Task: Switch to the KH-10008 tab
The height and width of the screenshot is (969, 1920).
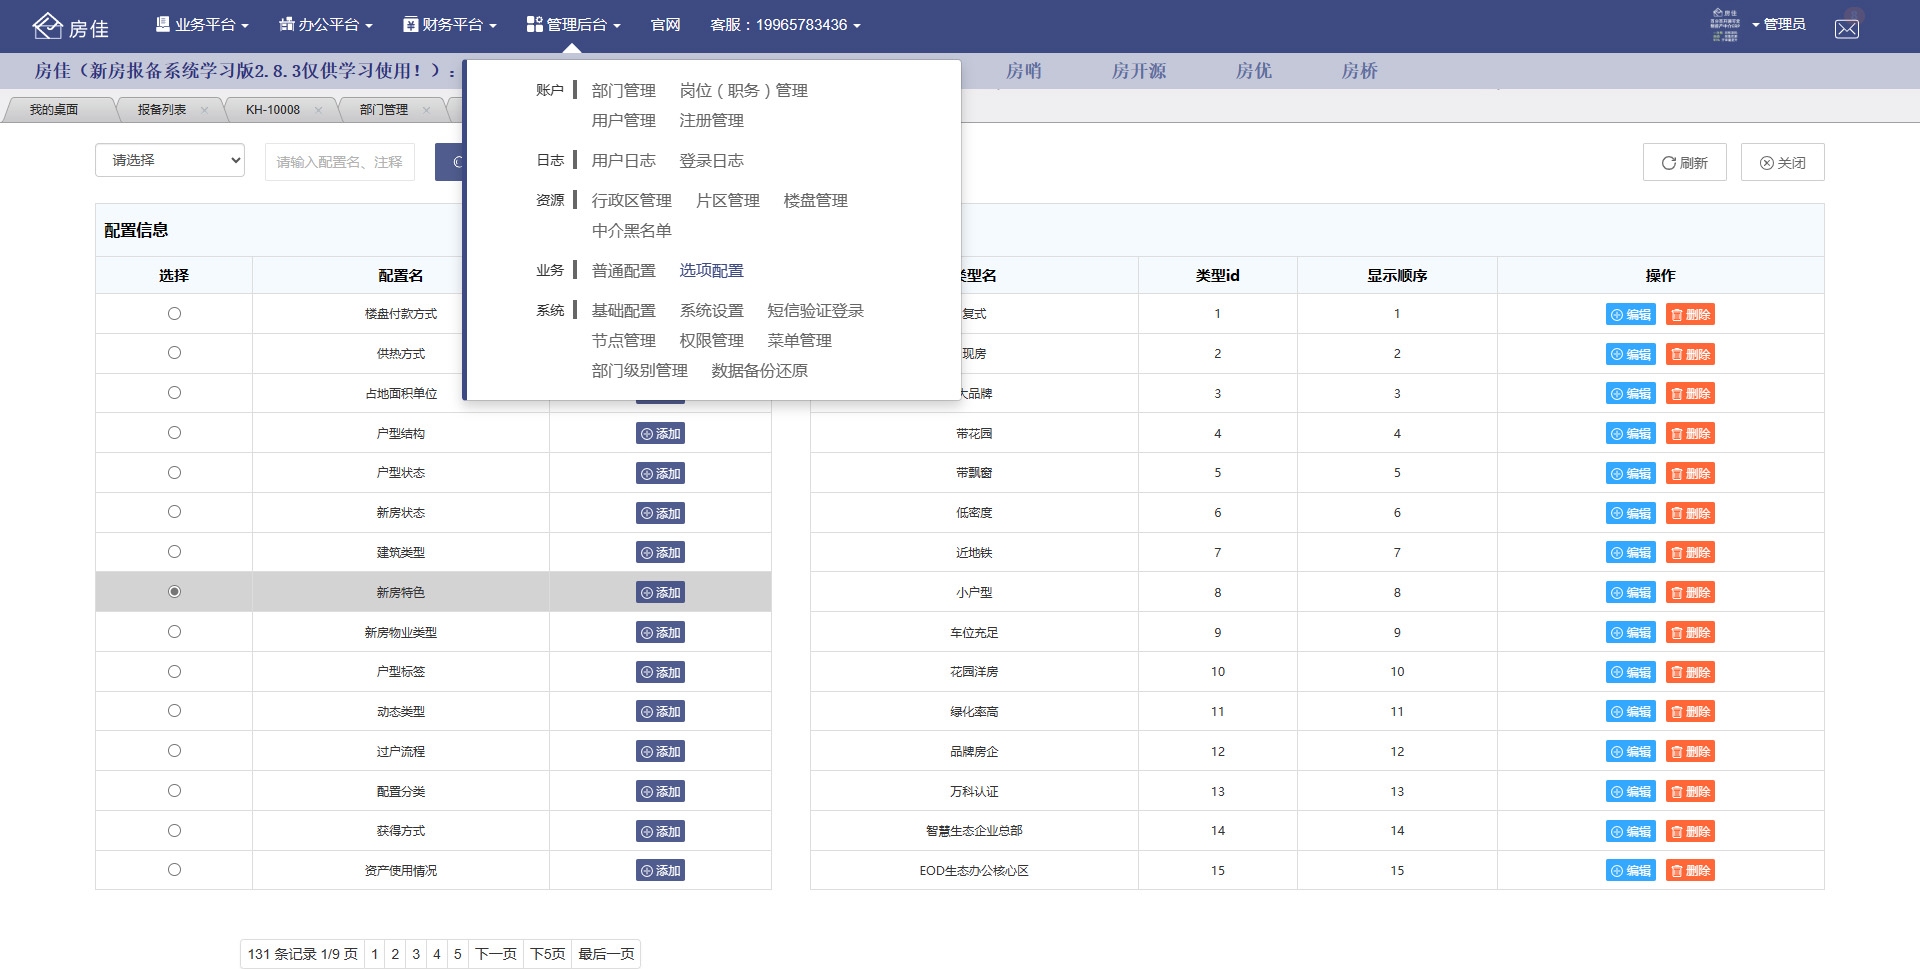Action: 272,110
